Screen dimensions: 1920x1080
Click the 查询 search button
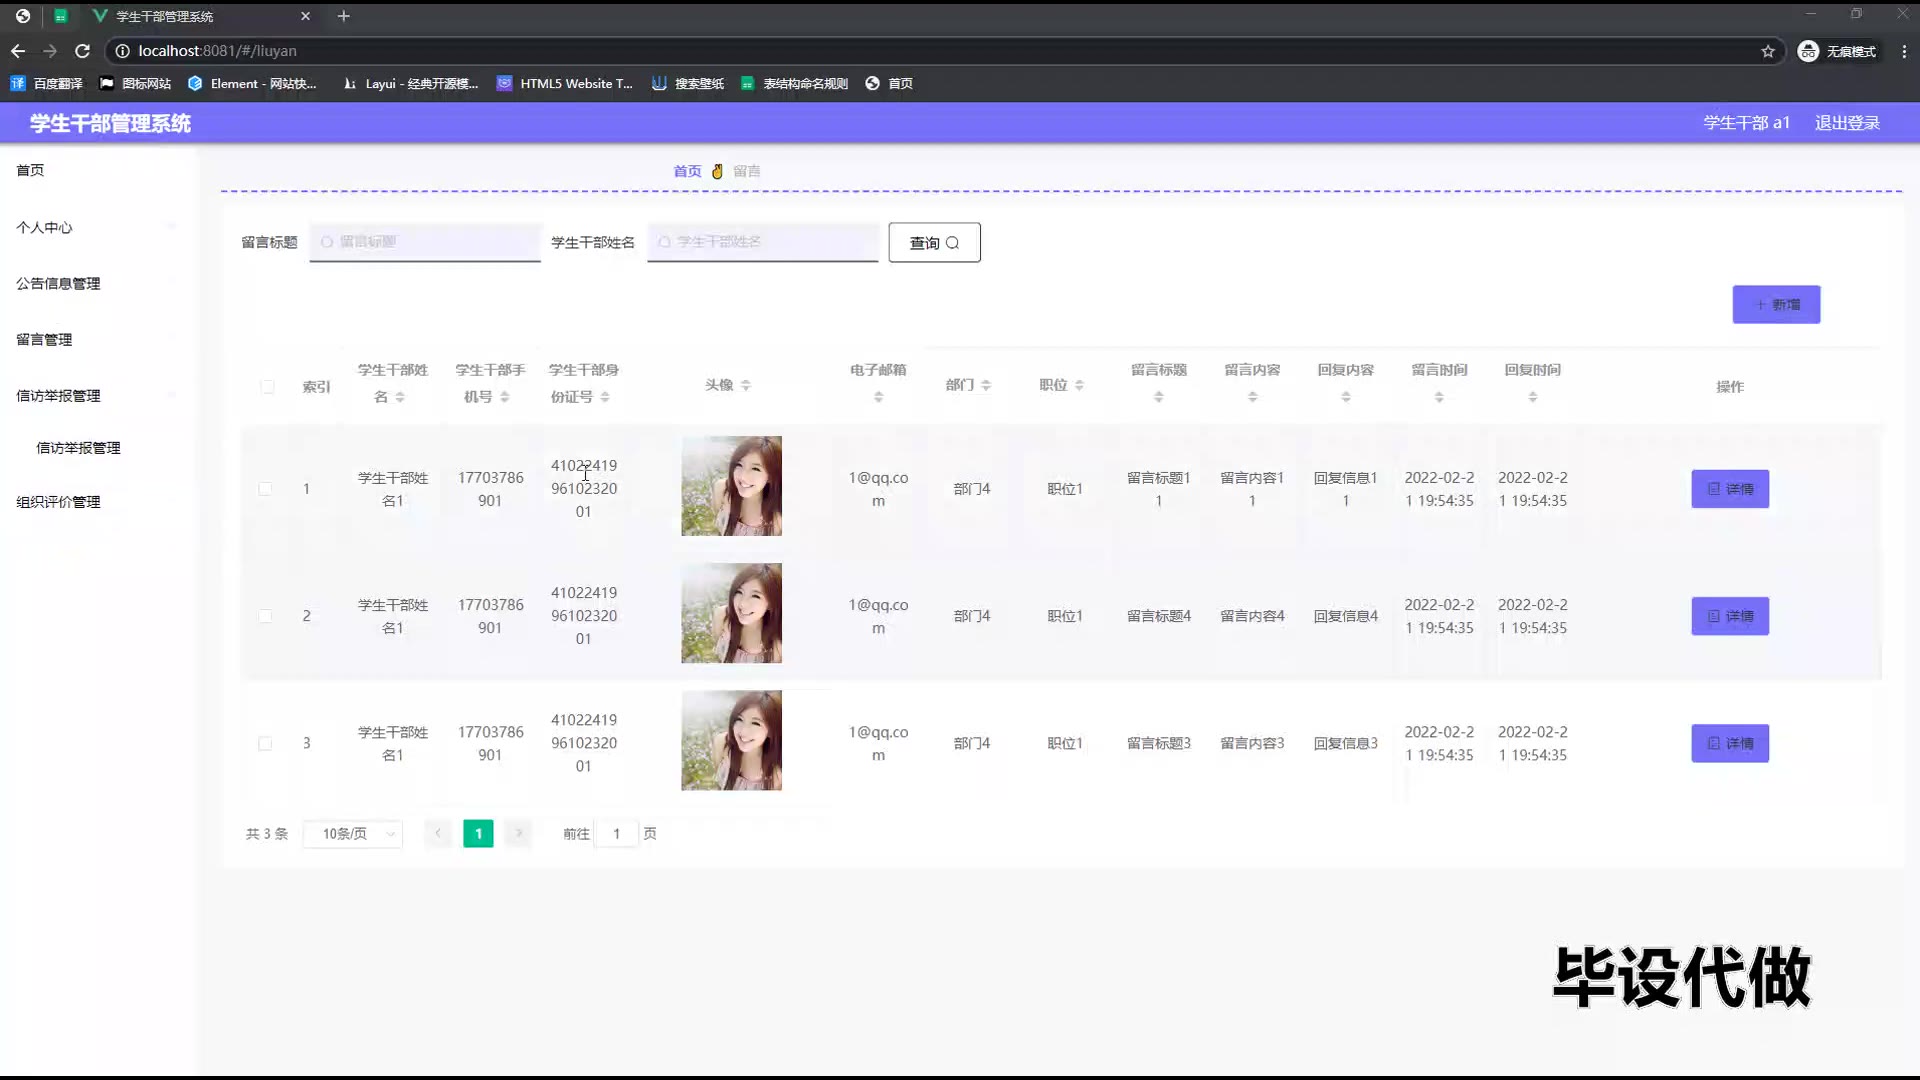pos(934,243)
